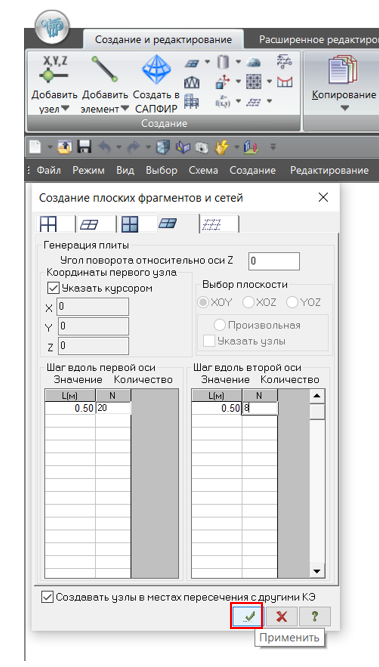The width and height of the screenshot is (379, 667).
Task: Click the 3D cube view icon
Action: pyautogui.click(x=163, y=147)
